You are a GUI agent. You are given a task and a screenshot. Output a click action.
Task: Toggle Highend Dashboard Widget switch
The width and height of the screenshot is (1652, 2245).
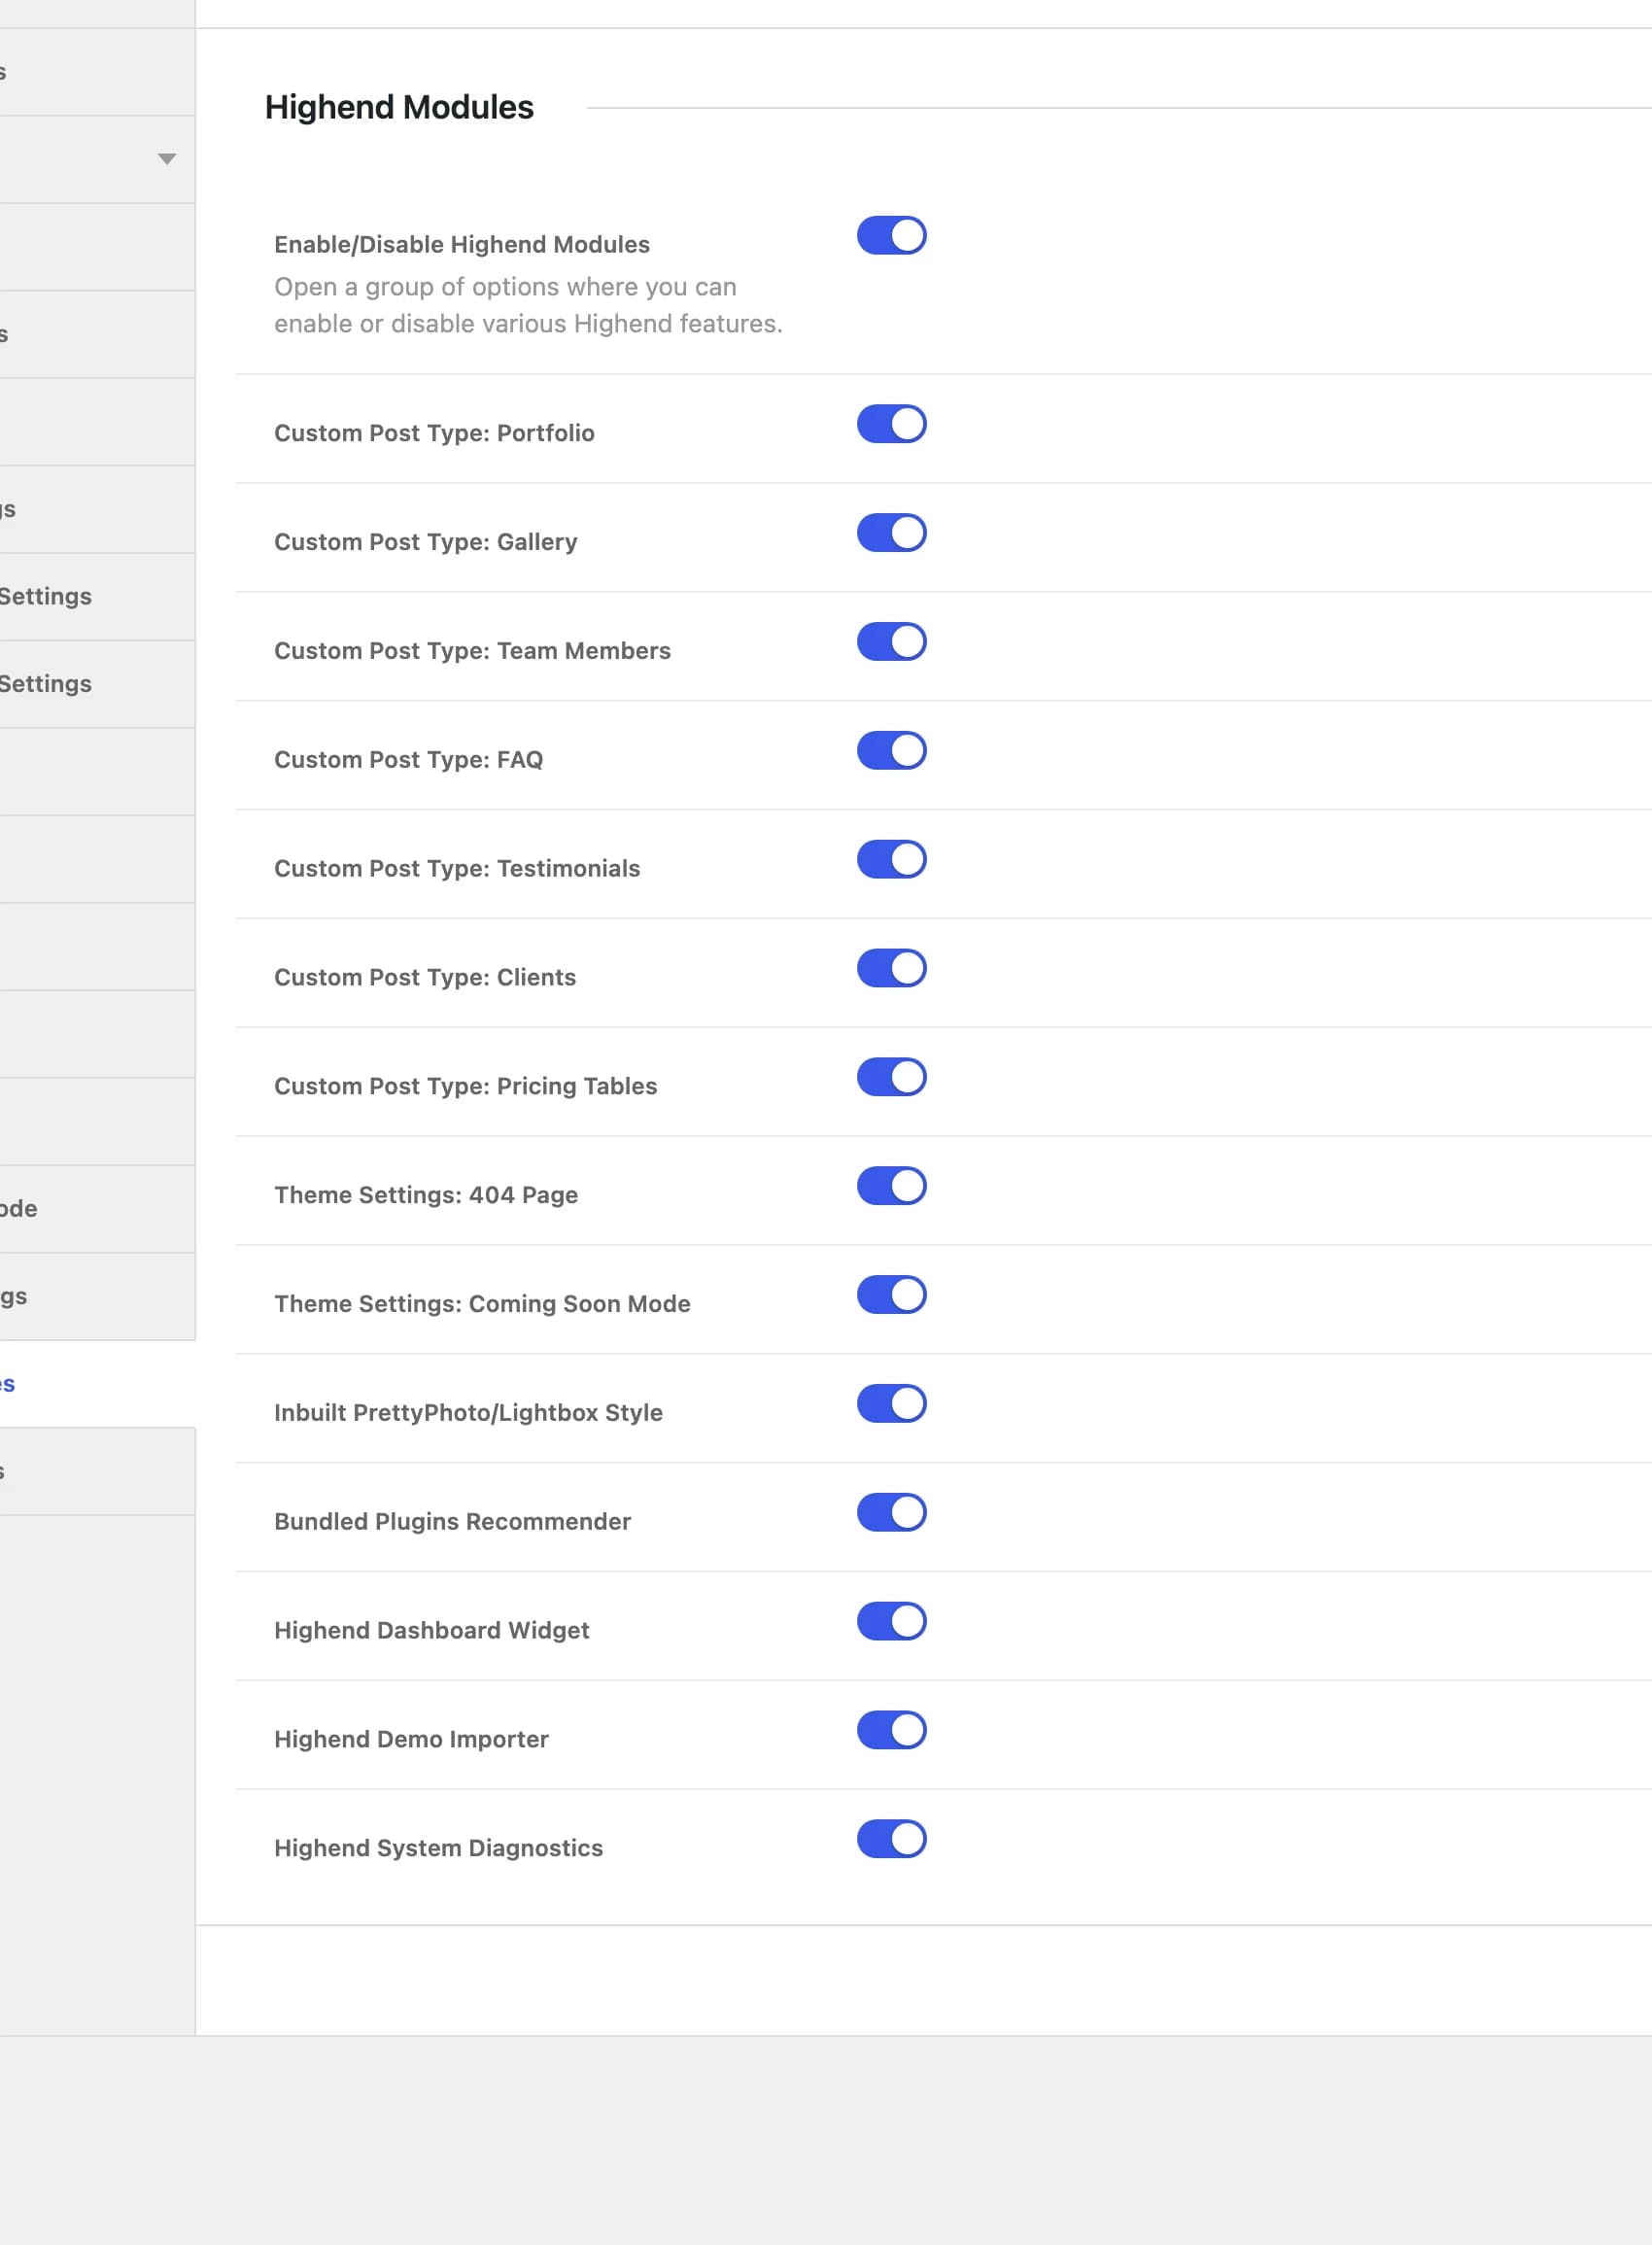click(891, 1623)
